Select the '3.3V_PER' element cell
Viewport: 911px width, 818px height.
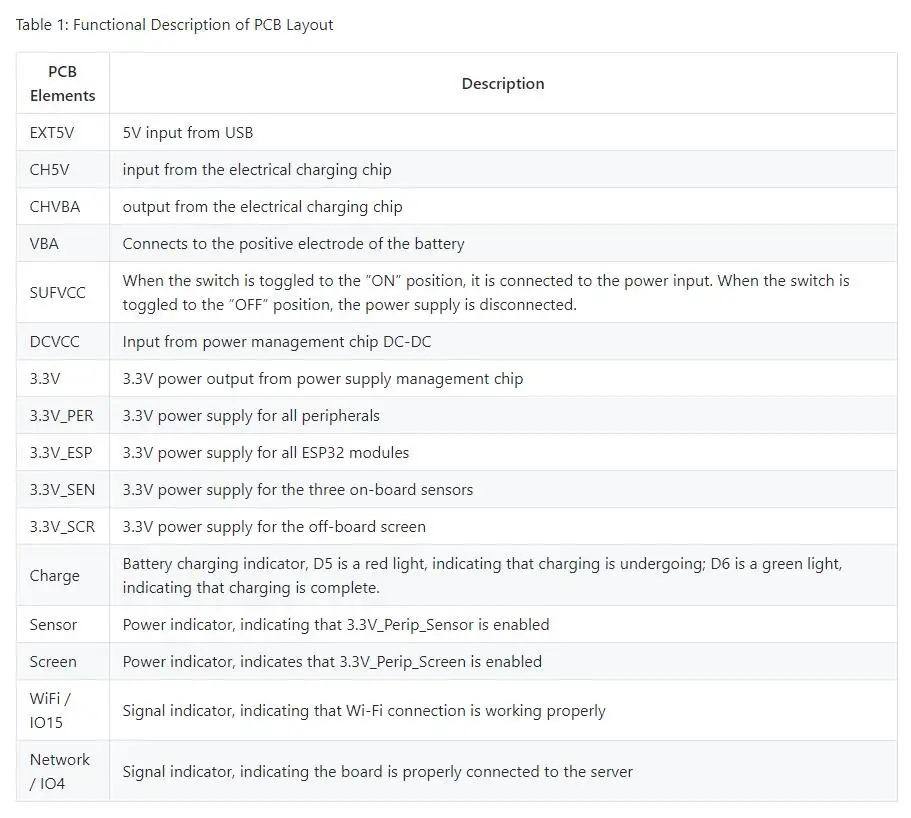tap(63, 415)
